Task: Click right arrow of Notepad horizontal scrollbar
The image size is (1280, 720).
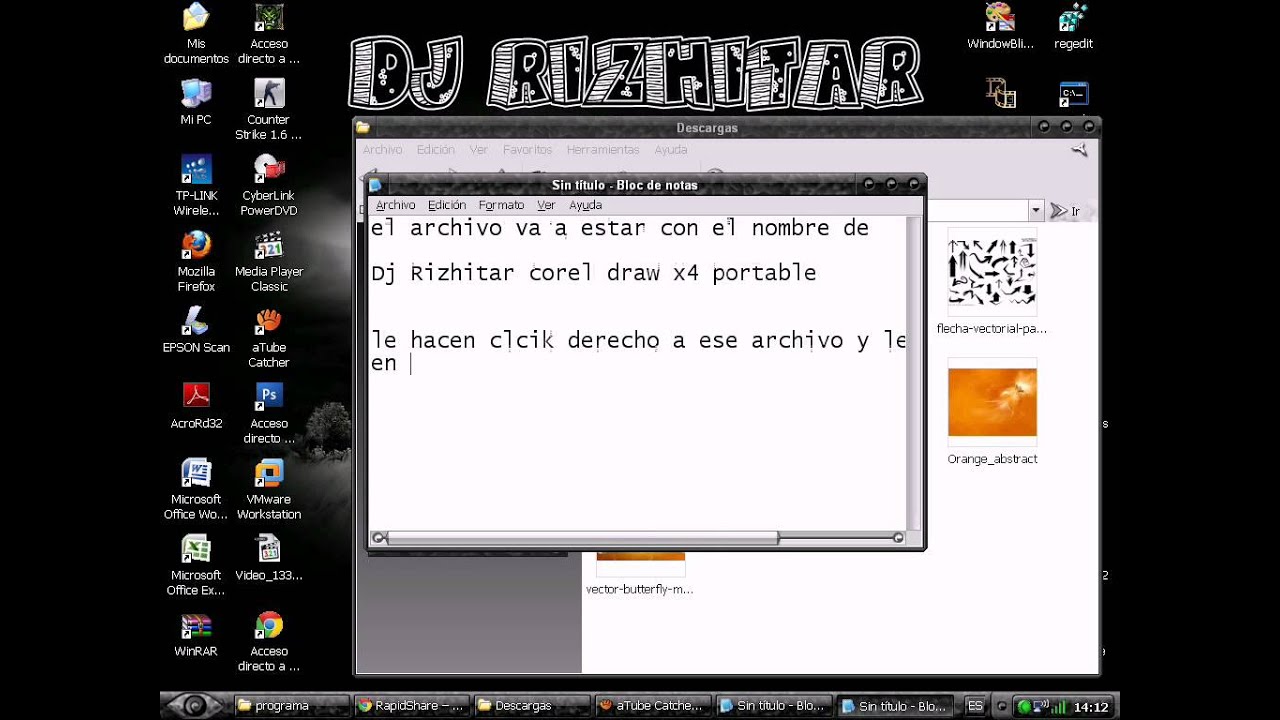Action: point(897,538)
